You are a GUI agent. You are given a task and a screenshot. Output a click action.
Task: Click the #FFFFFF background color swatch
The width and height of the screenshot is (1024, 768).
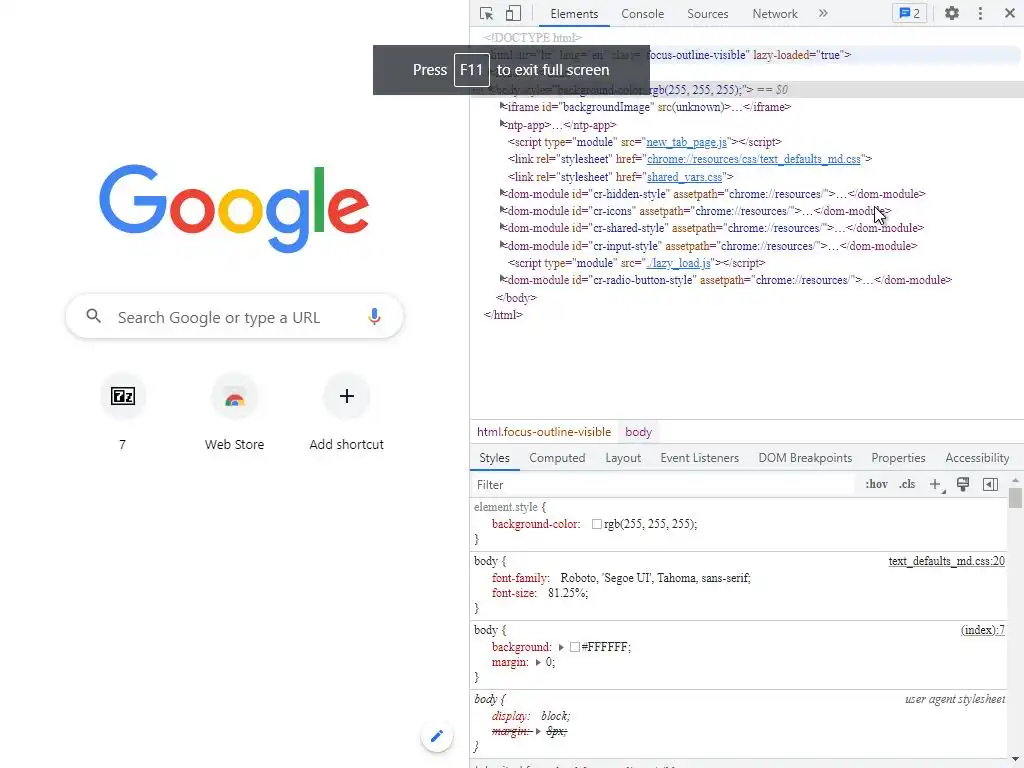click(575, 647)
